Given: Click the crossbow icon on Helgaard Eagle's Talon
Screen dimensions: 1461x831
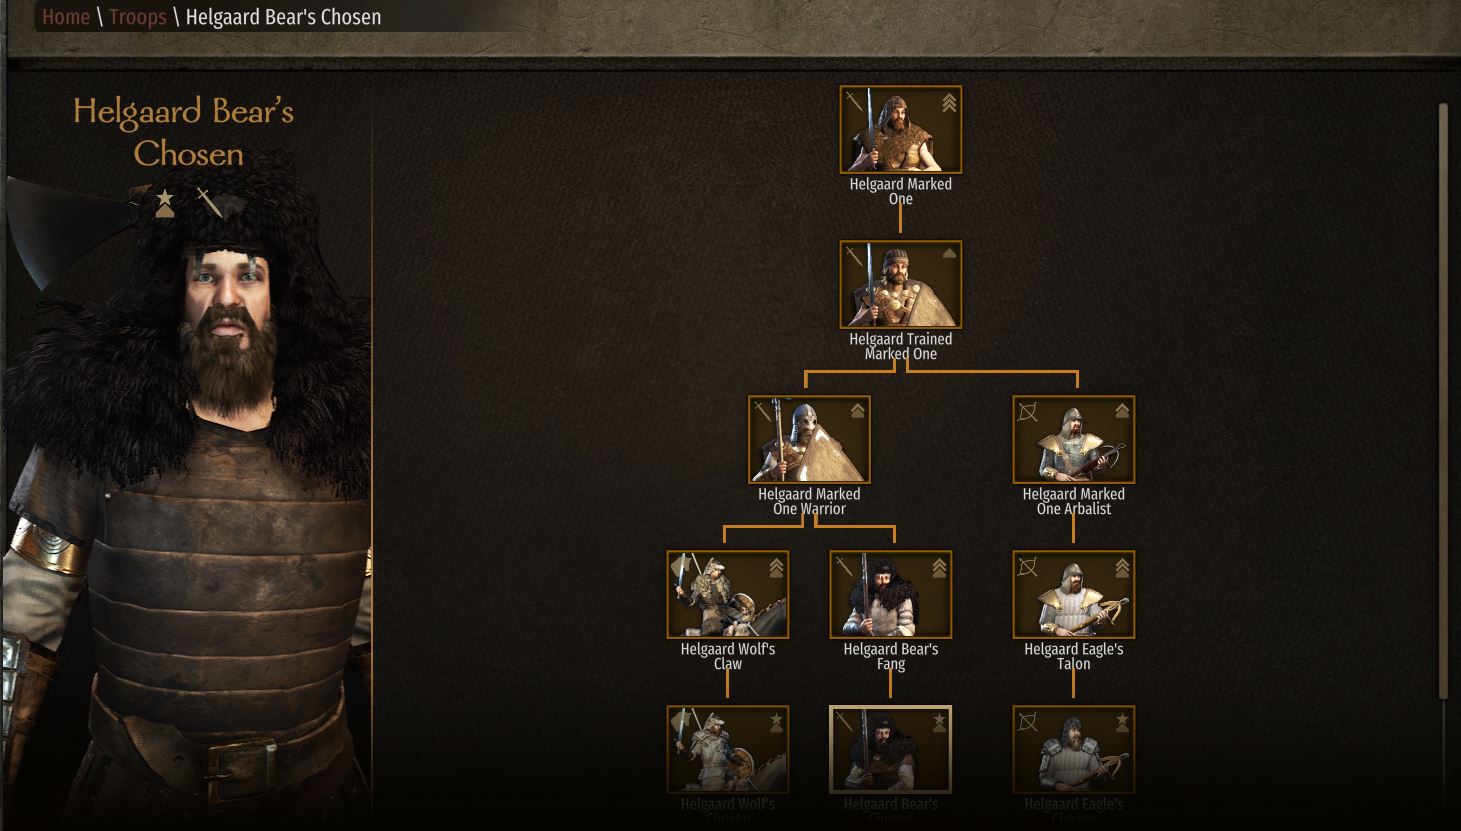Looking at the screenshot, I should tap(1027, 566).
